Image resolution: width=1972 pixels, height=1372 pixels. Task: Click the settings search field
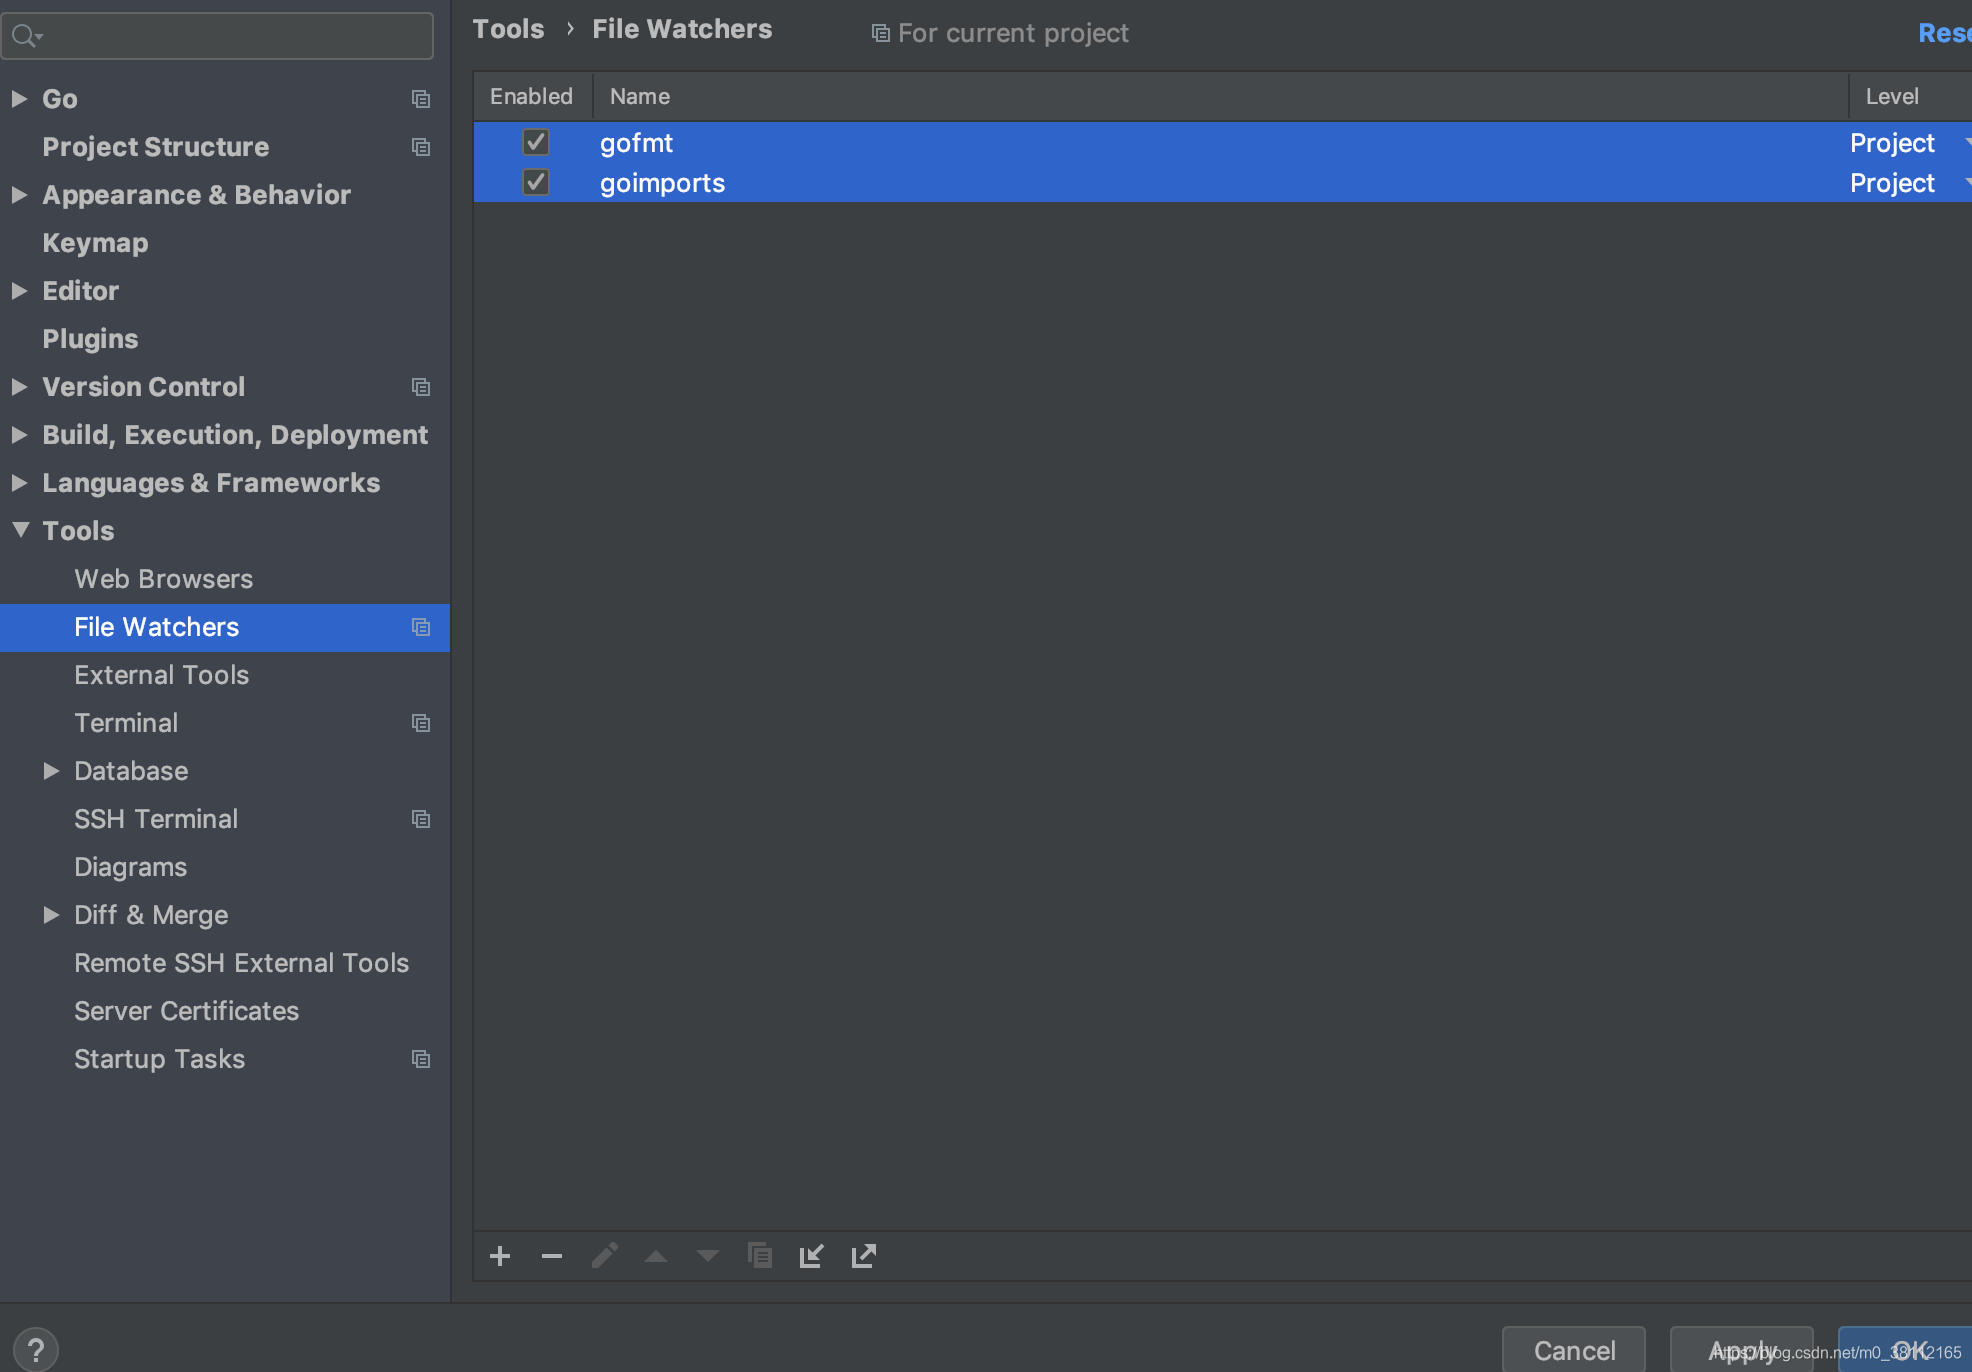(x=230, y=36)
